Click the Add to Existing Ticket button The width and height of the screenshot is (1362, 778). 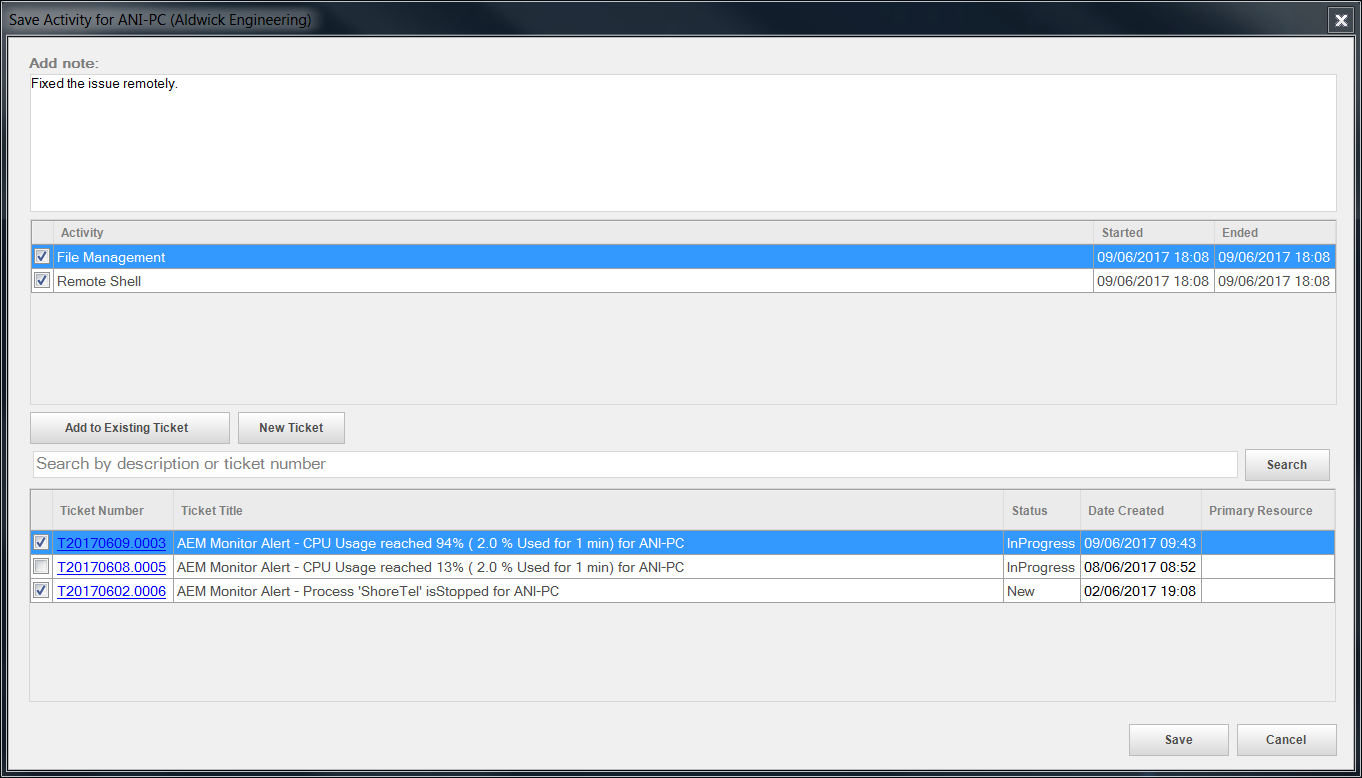(130, 428)
